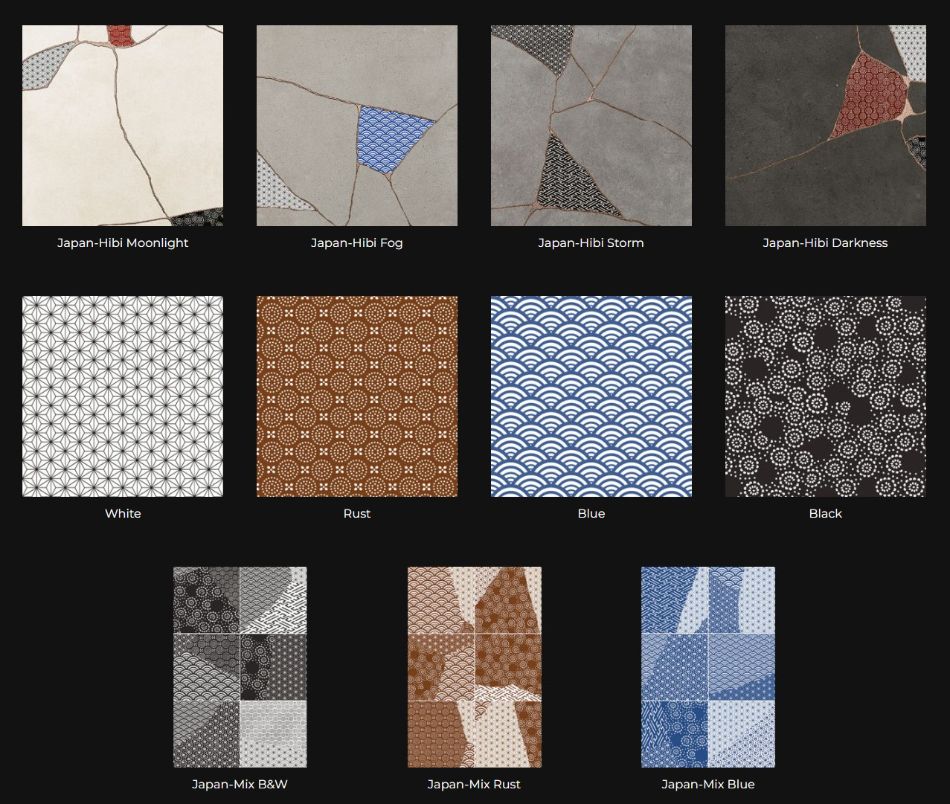This screenshot has height=804, width=950.
Task: Click the "Blue" label under the wave pattern
Action: [591, 514]
